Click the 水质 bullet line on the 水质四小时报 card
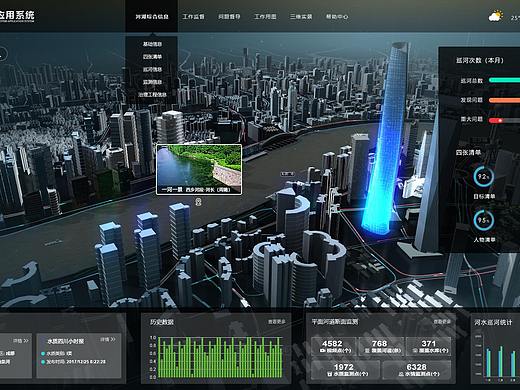 [x=57, y=353]
